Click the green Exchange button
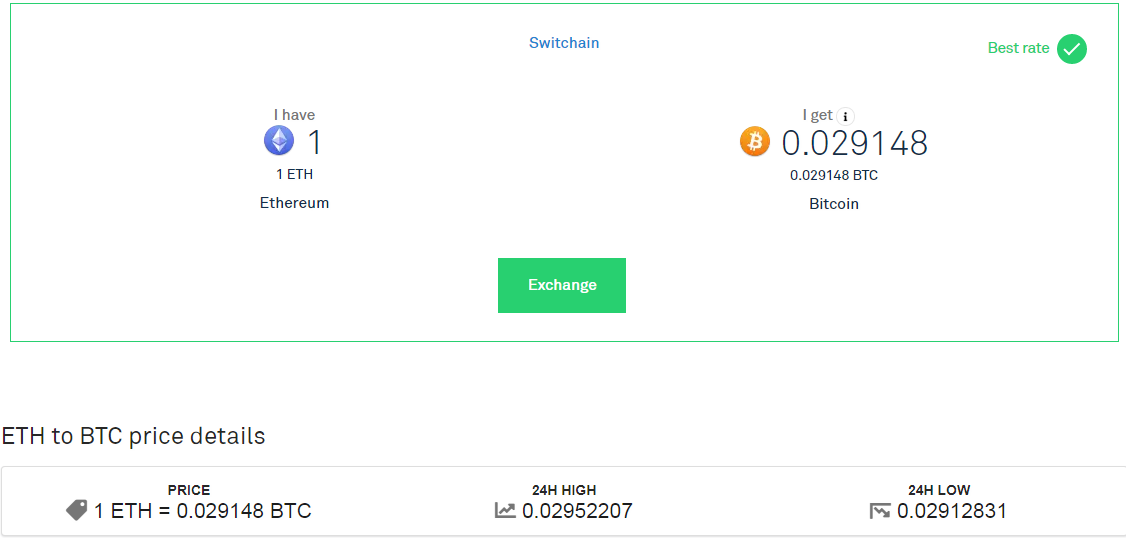 [x=562, y=285]
